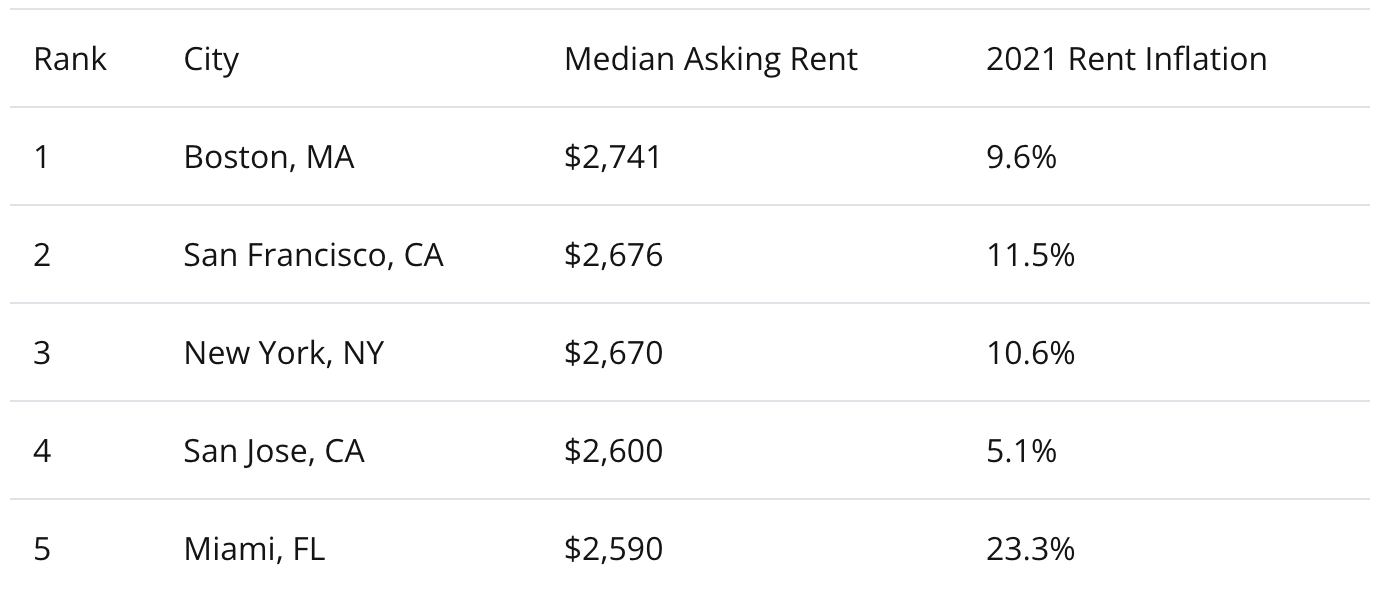Click the 2021 Rent Inflation header
This screenshot has height=596, width=1376.
point(1126,59)
